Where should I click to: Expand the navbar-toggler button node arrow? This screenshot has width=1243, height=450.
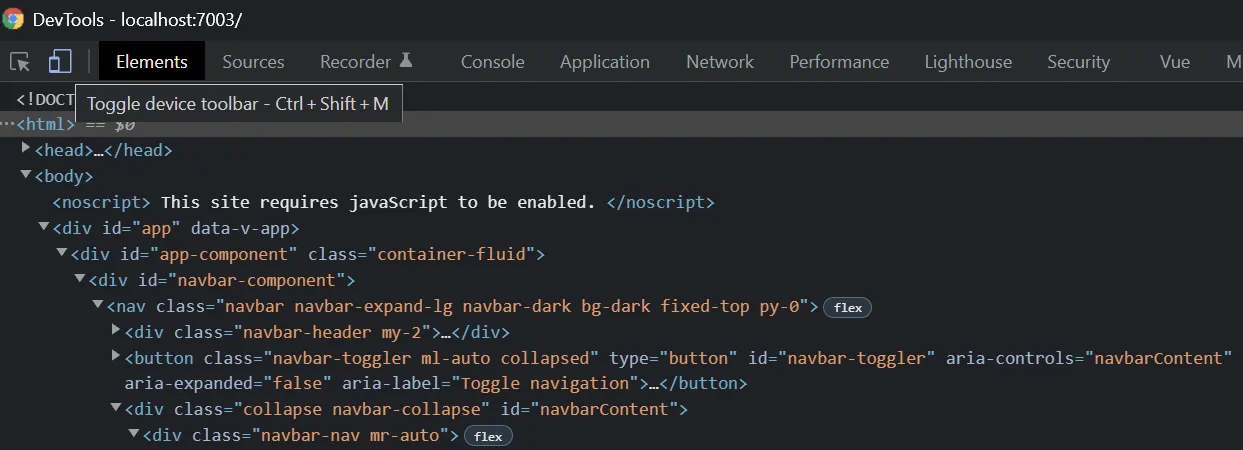pyautogui.click(x=116, y=357)
